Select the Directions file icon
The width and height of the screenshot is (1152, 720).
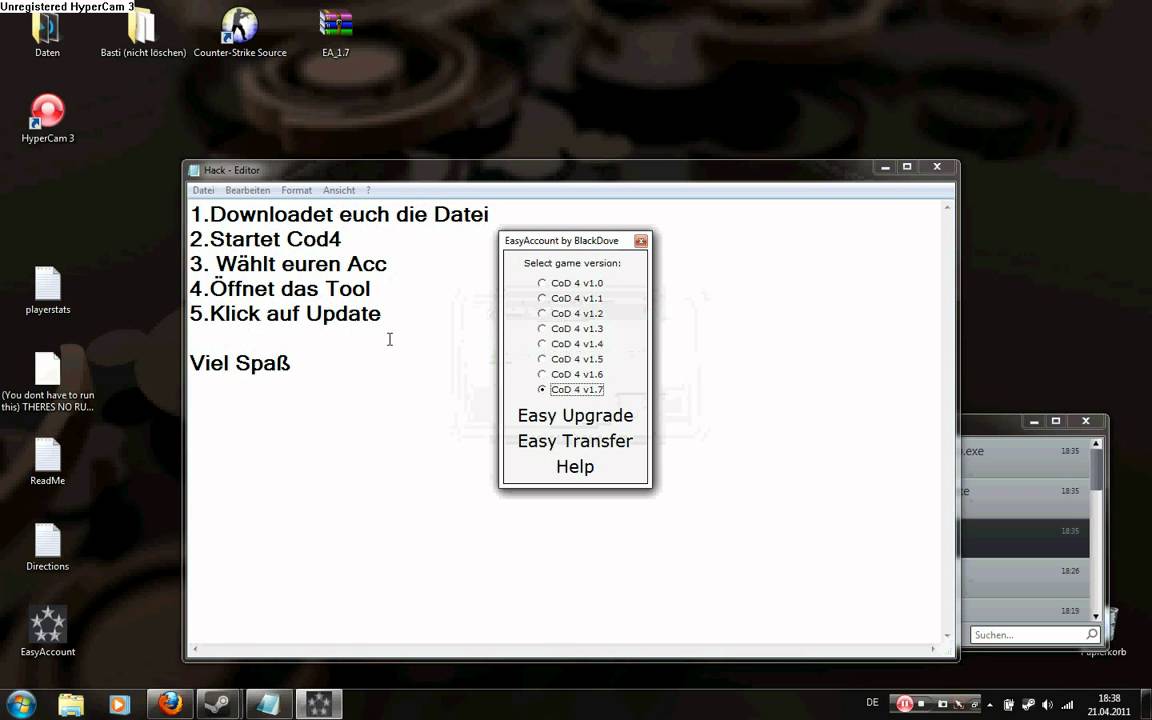48,547
